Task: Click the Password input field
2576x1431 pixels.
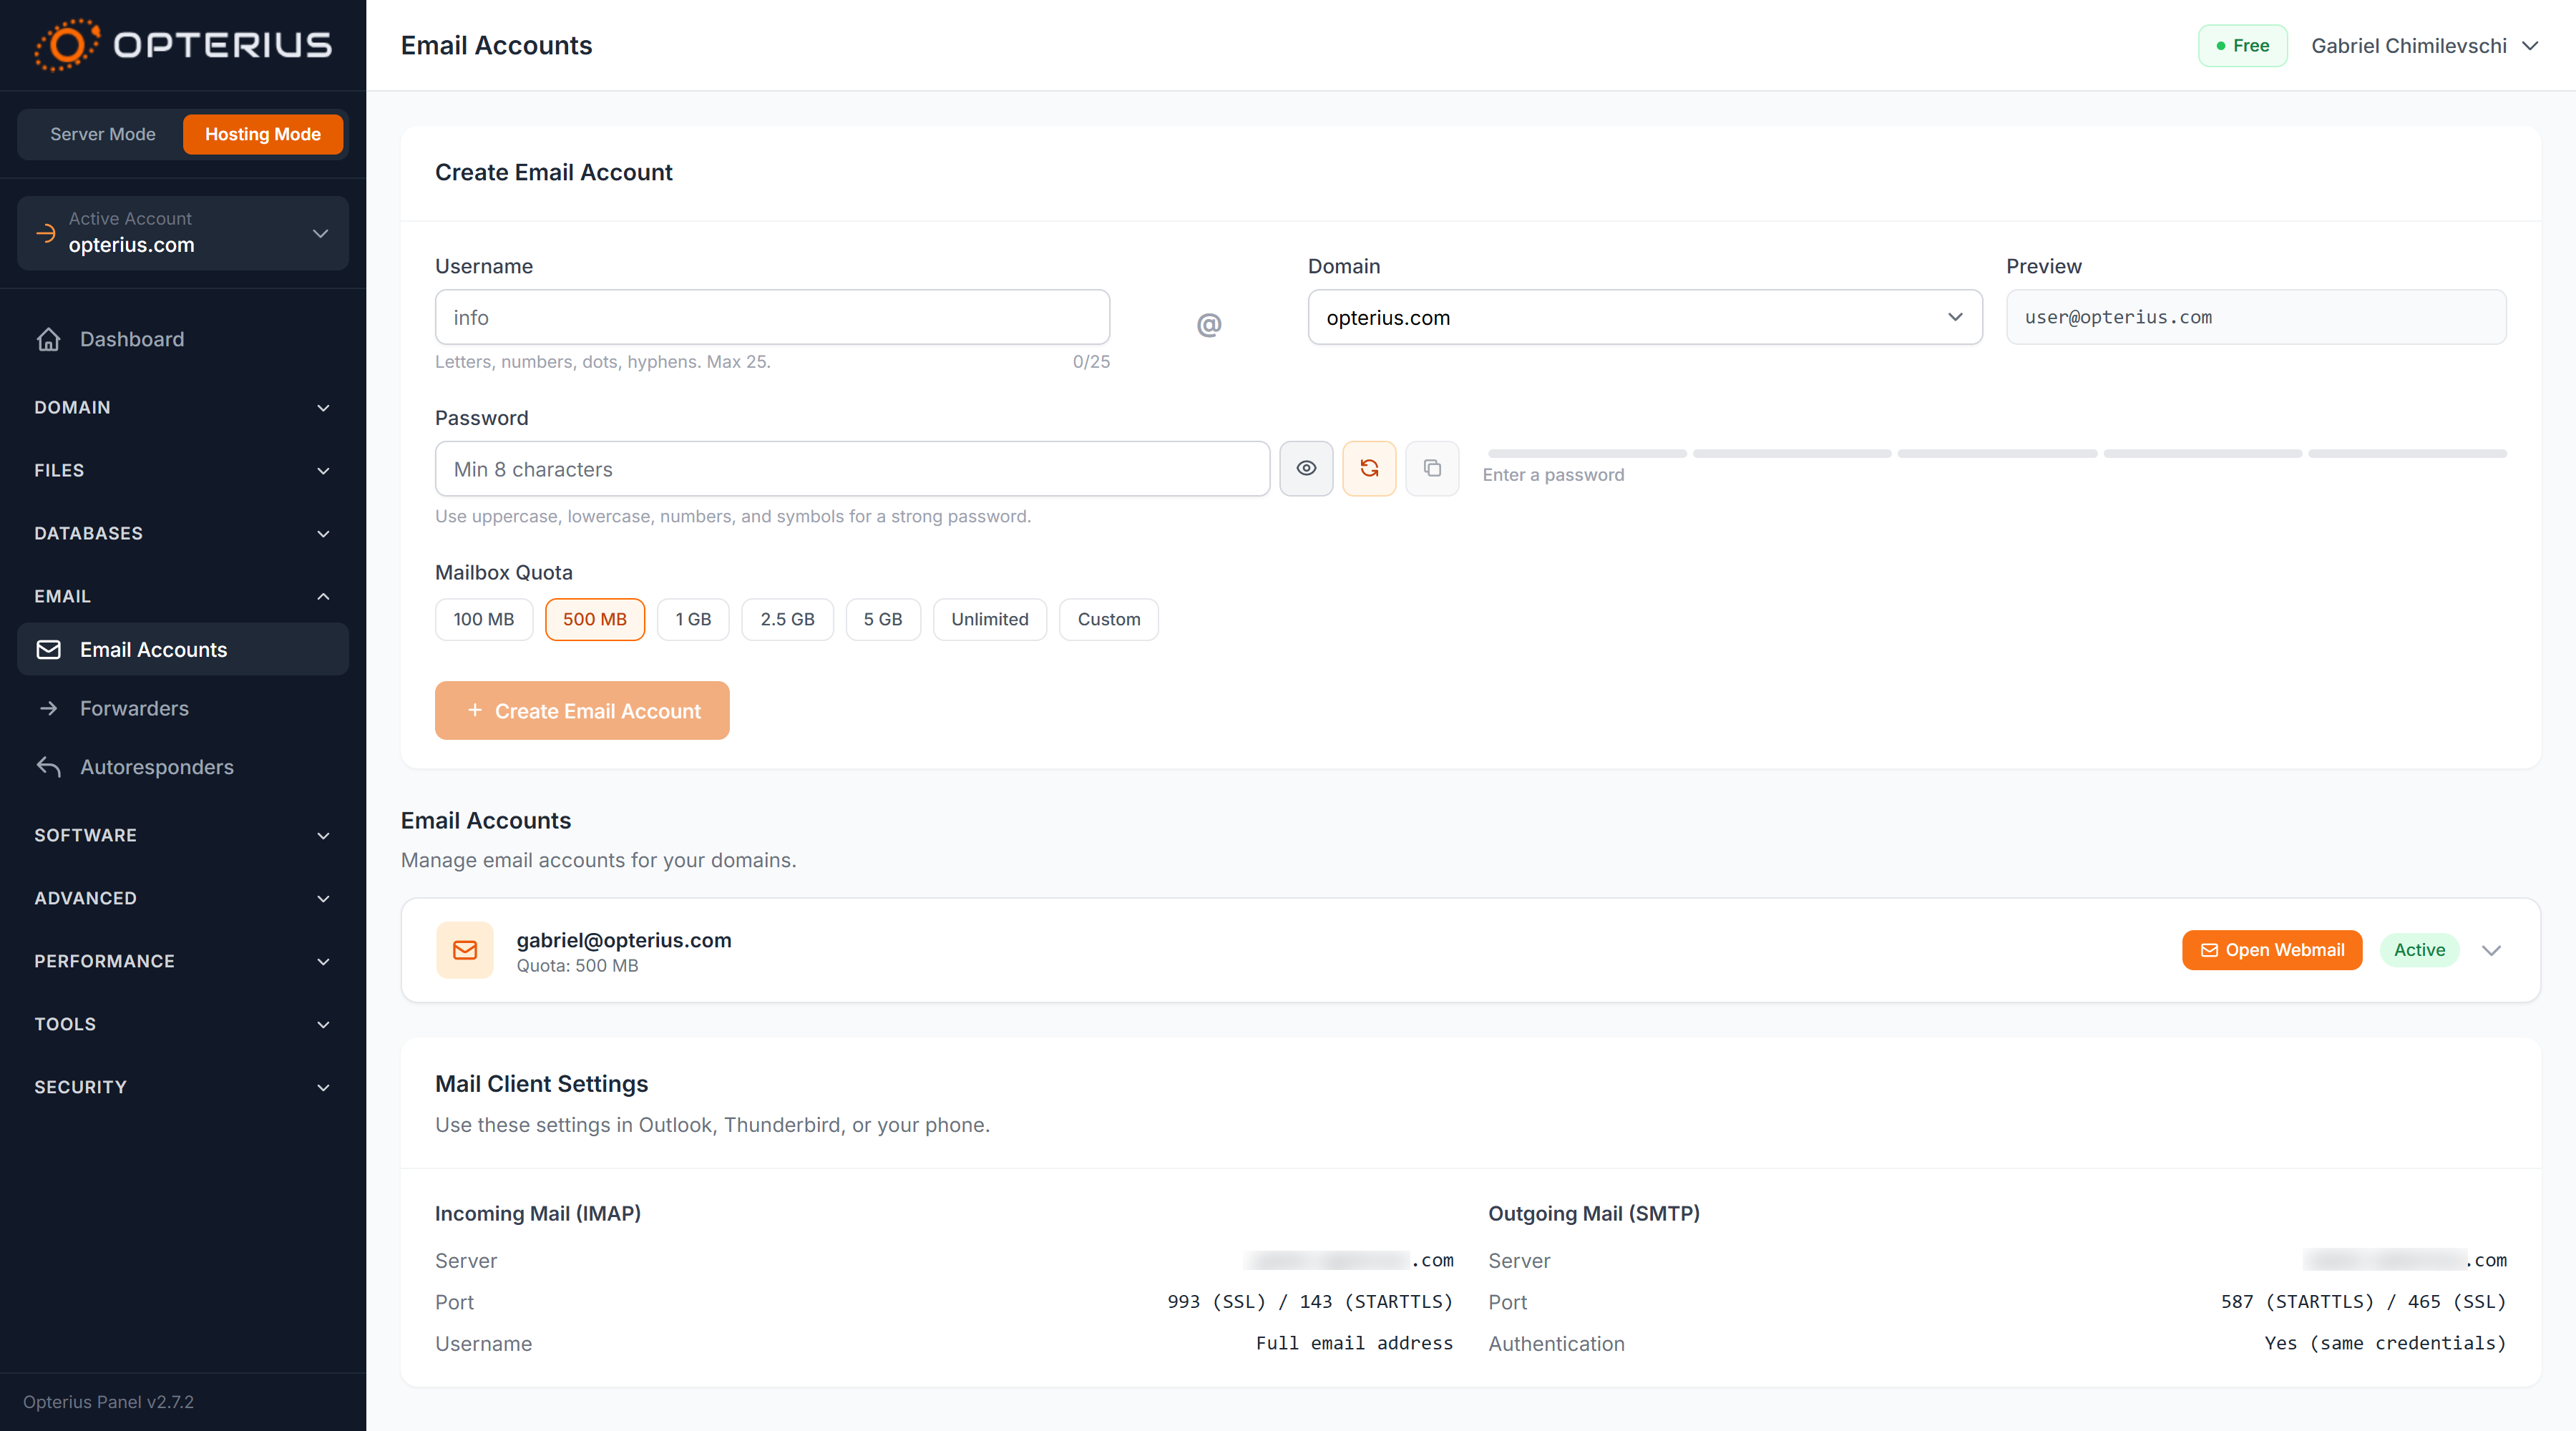Action: [x=852, y=469]
